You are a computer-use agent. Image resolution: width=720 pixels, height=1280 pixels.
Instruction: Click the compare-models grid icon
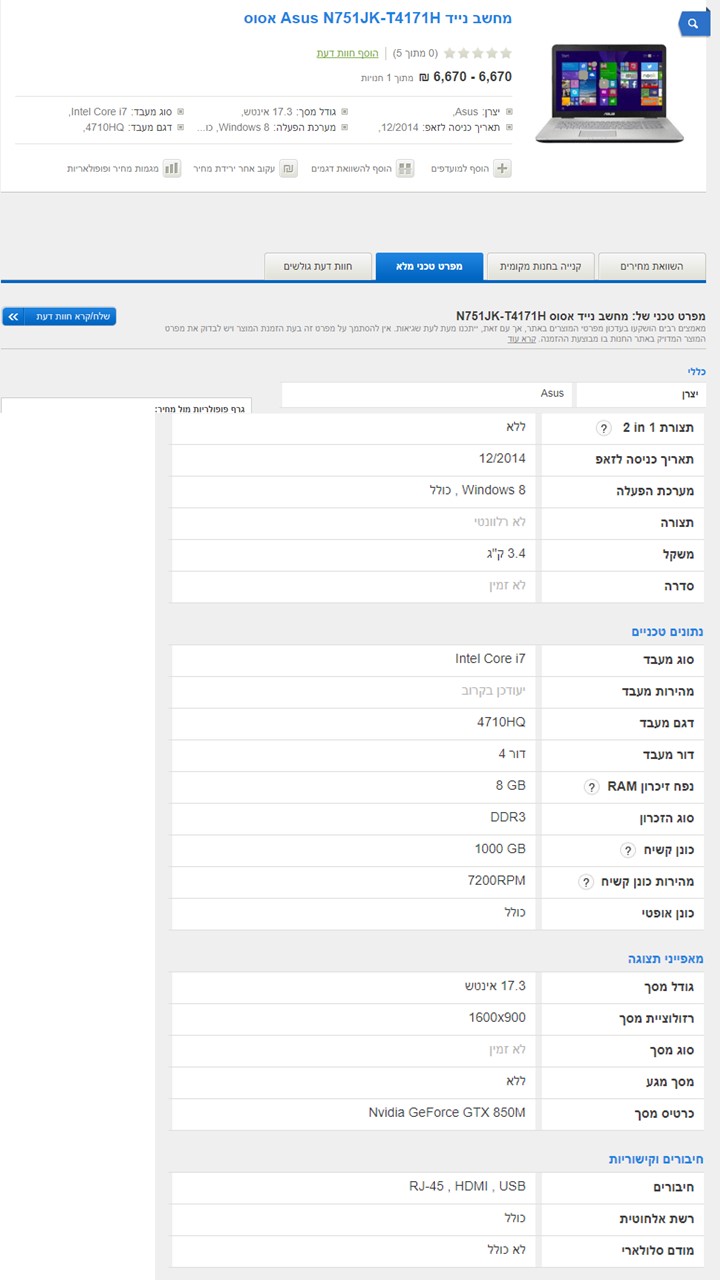pyautogui.click(x=405, y=169)
